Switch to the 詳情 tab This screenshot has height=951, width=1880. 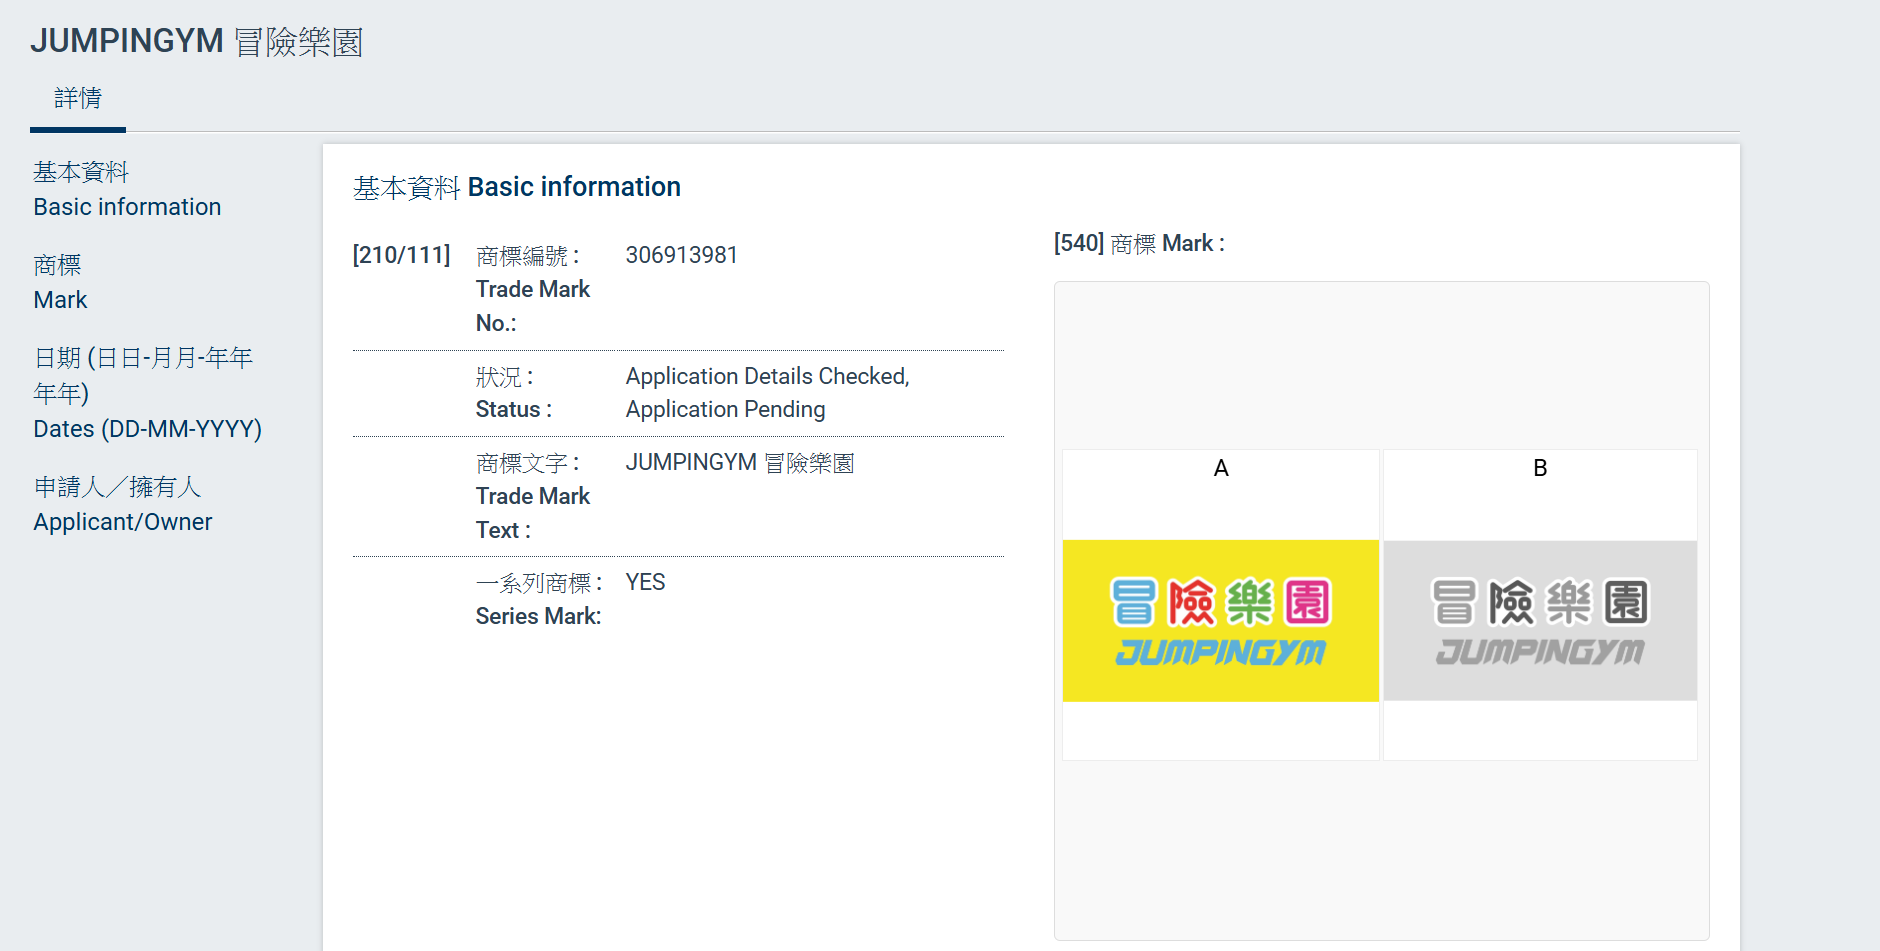click(77, 98)
